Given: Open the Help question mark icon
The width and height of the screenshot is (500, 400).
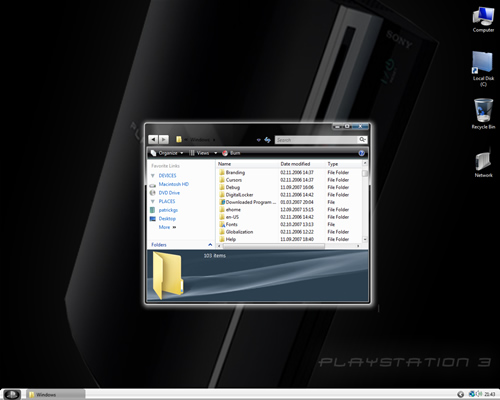Looking at the screenshot, I should (x=361, y=153).
